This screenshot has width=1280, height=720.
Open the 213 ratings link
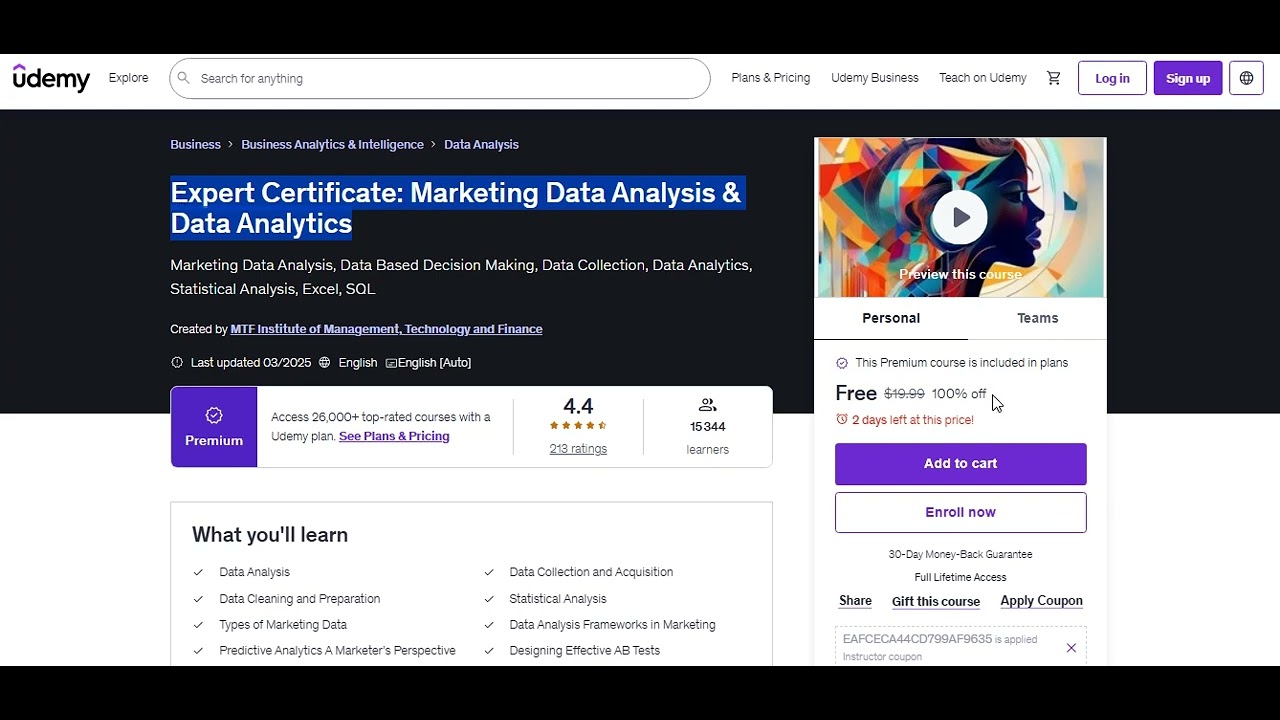coord(578,449)
